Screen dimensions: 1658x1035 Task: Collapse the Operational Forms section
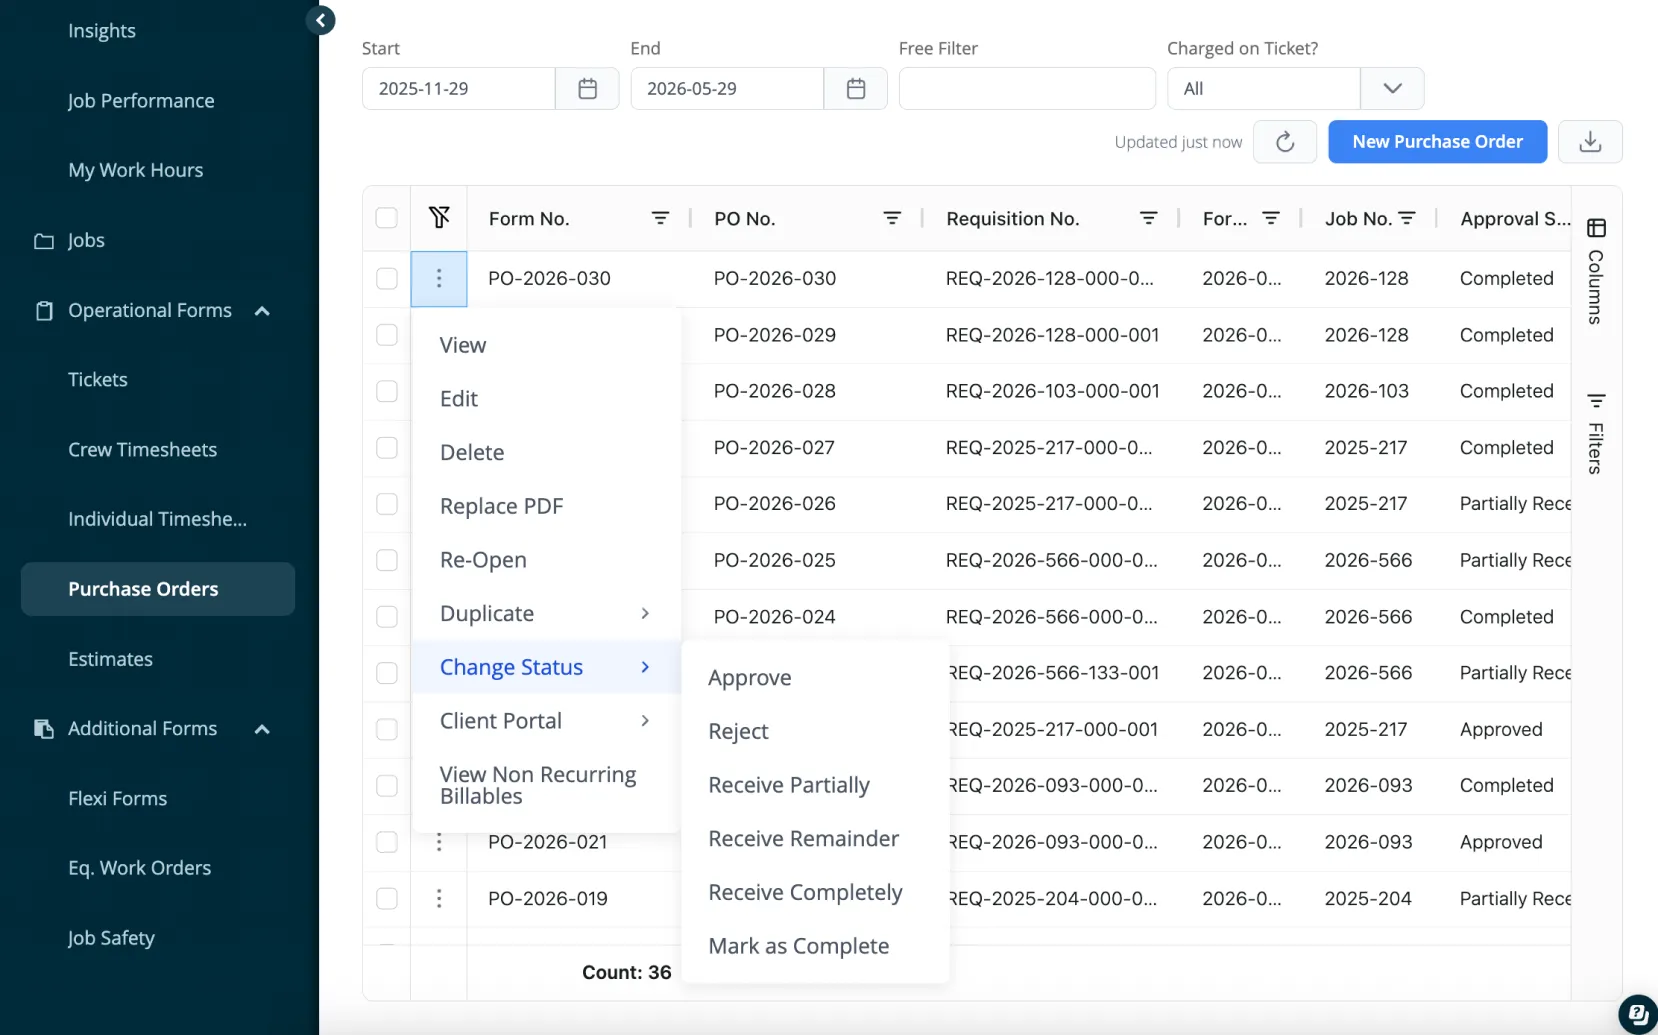coord(262,311)
